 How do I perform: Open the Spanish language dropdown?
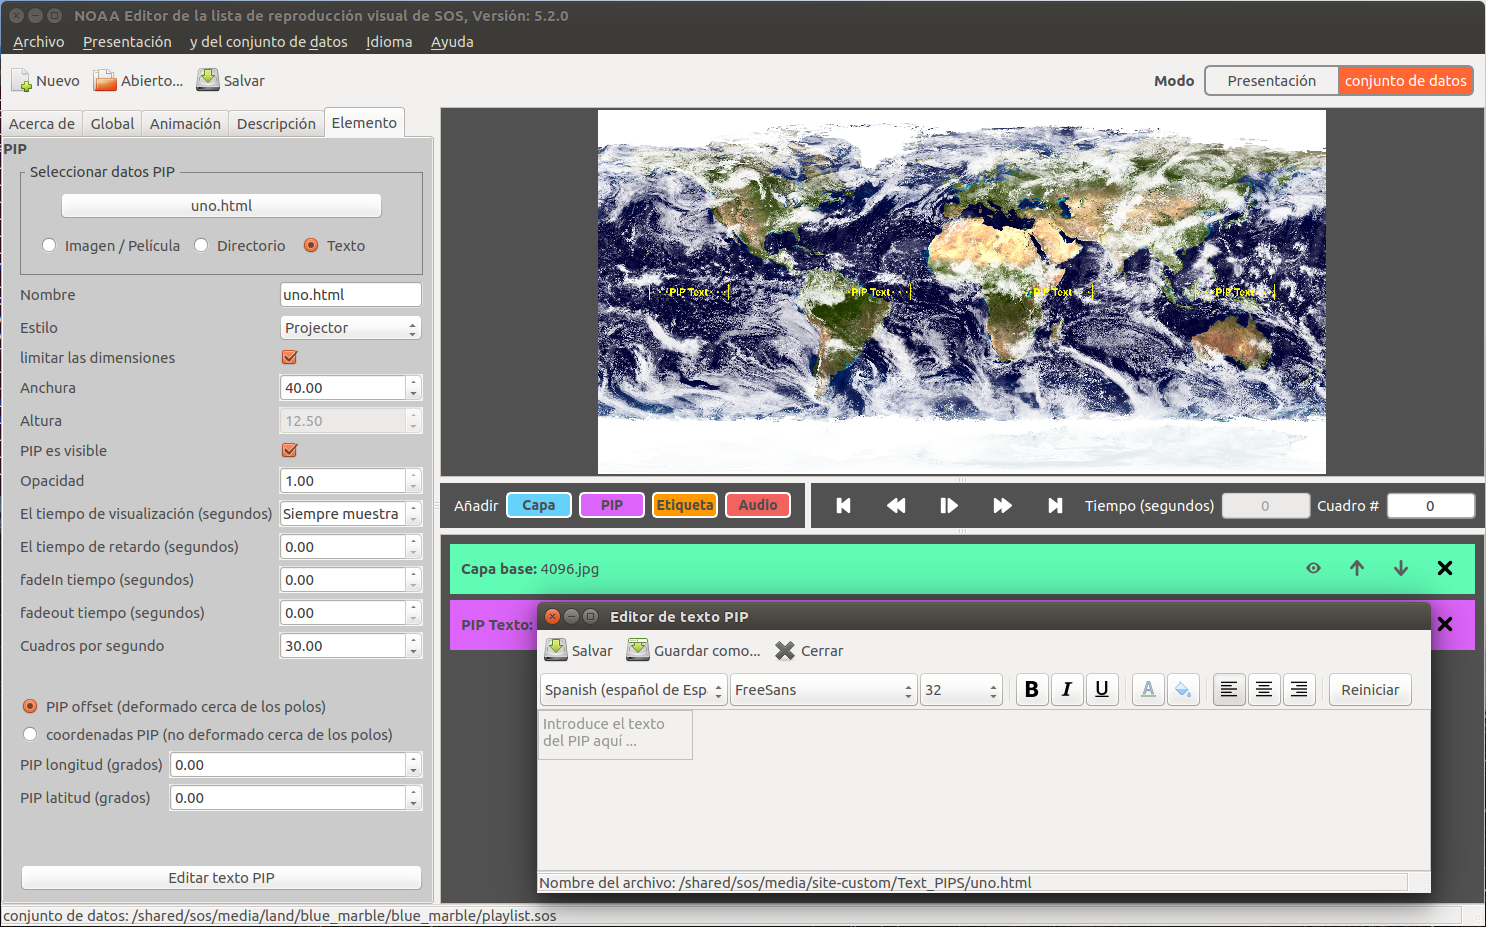click(x=633, y=690)
